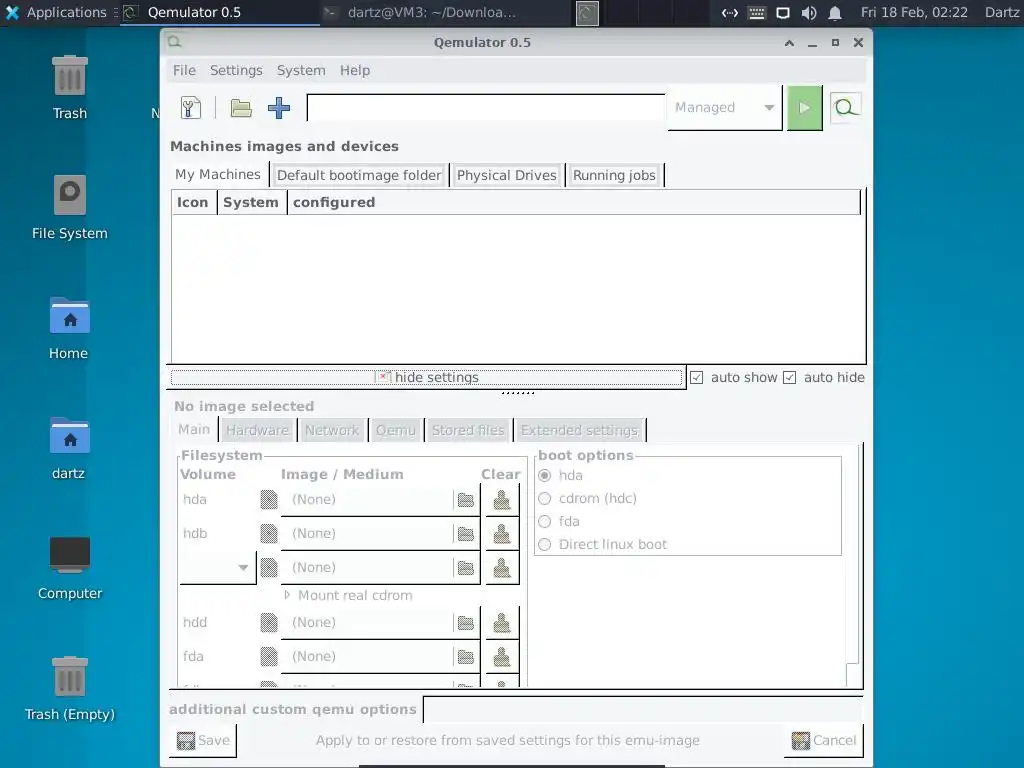Toggle the auto hide checkbox
The height and width of the screenshot is (768, 1024).
[790, 377]
